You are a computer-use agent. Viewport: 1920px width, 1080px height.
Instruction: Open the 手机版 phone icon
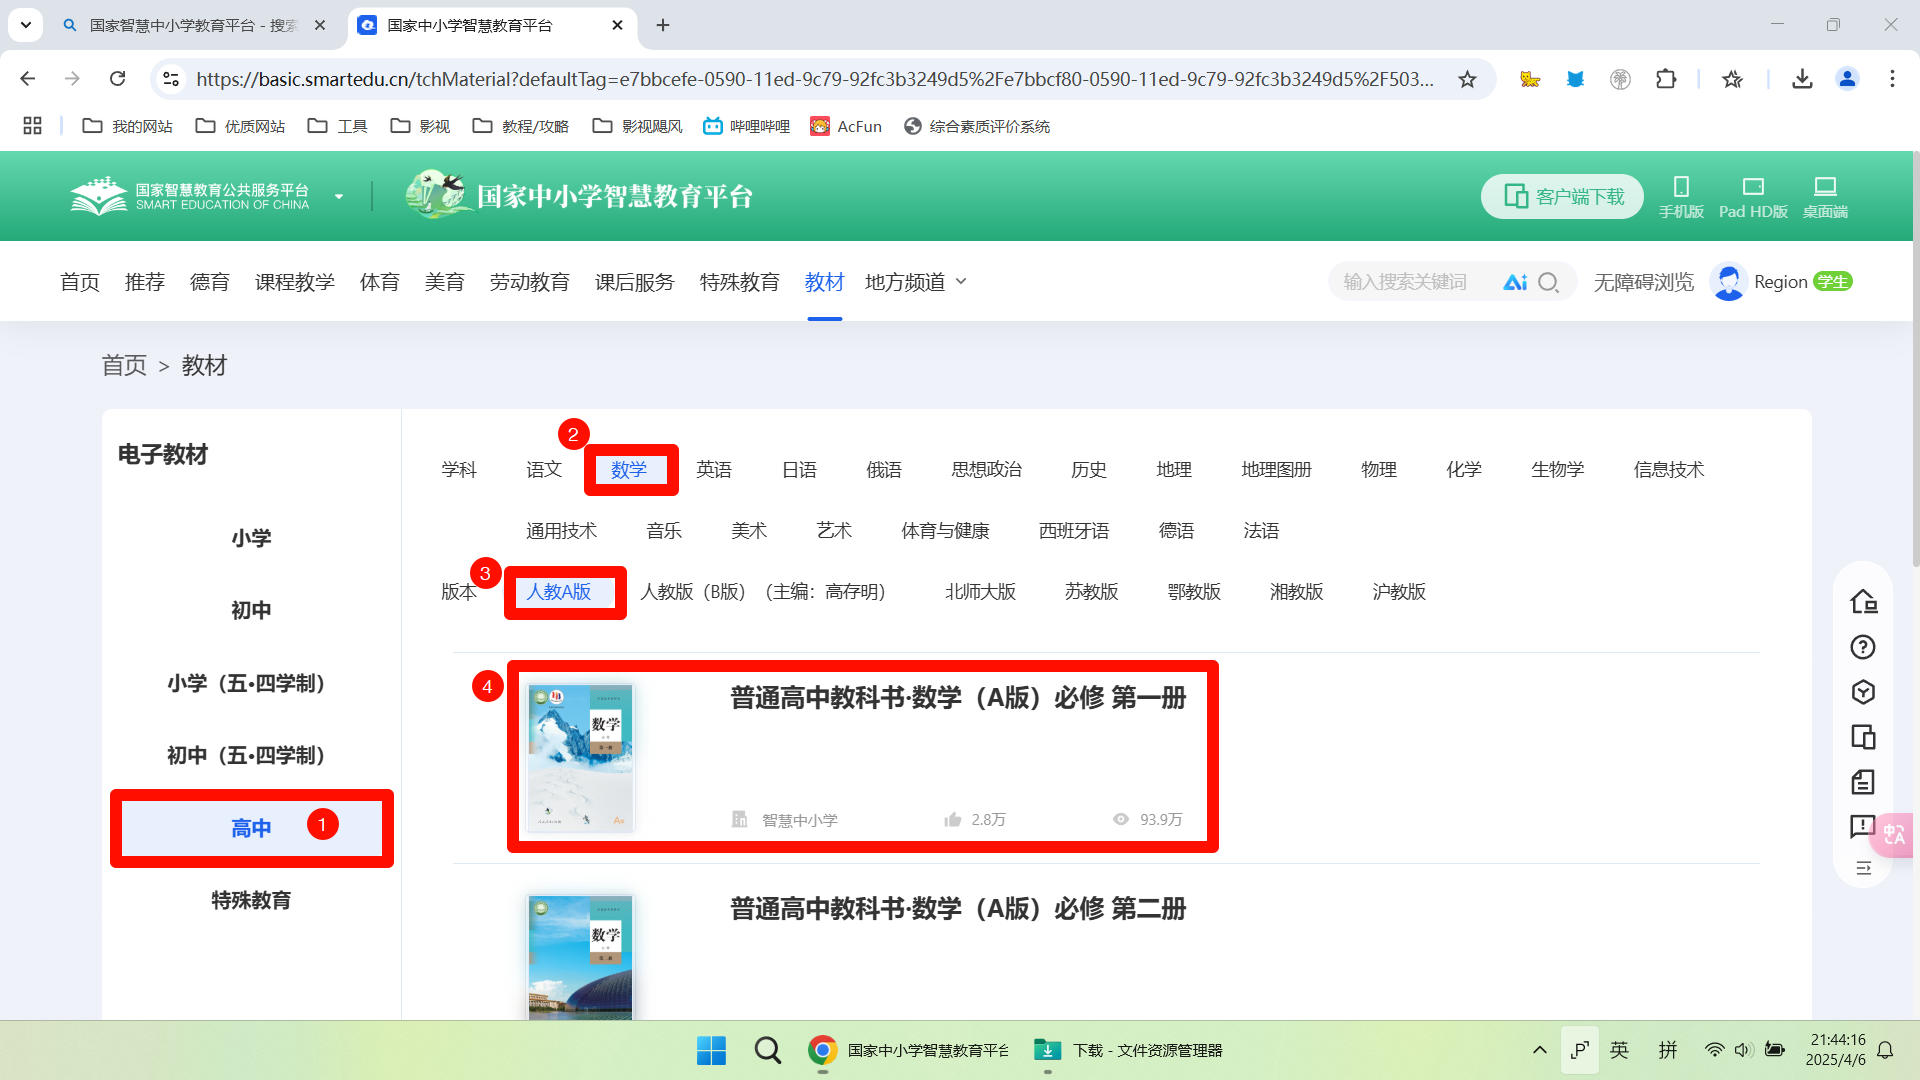1681,196
